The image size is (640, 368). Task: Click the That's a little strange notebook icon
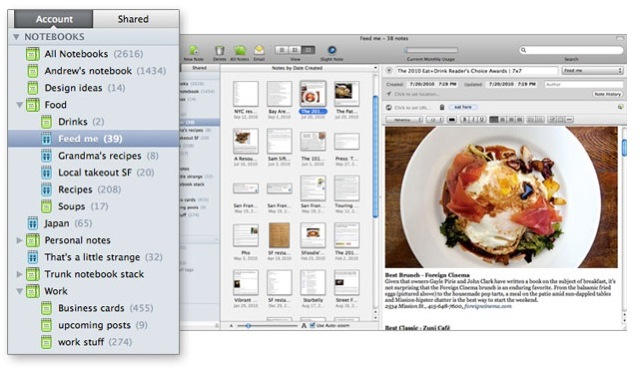33,257
